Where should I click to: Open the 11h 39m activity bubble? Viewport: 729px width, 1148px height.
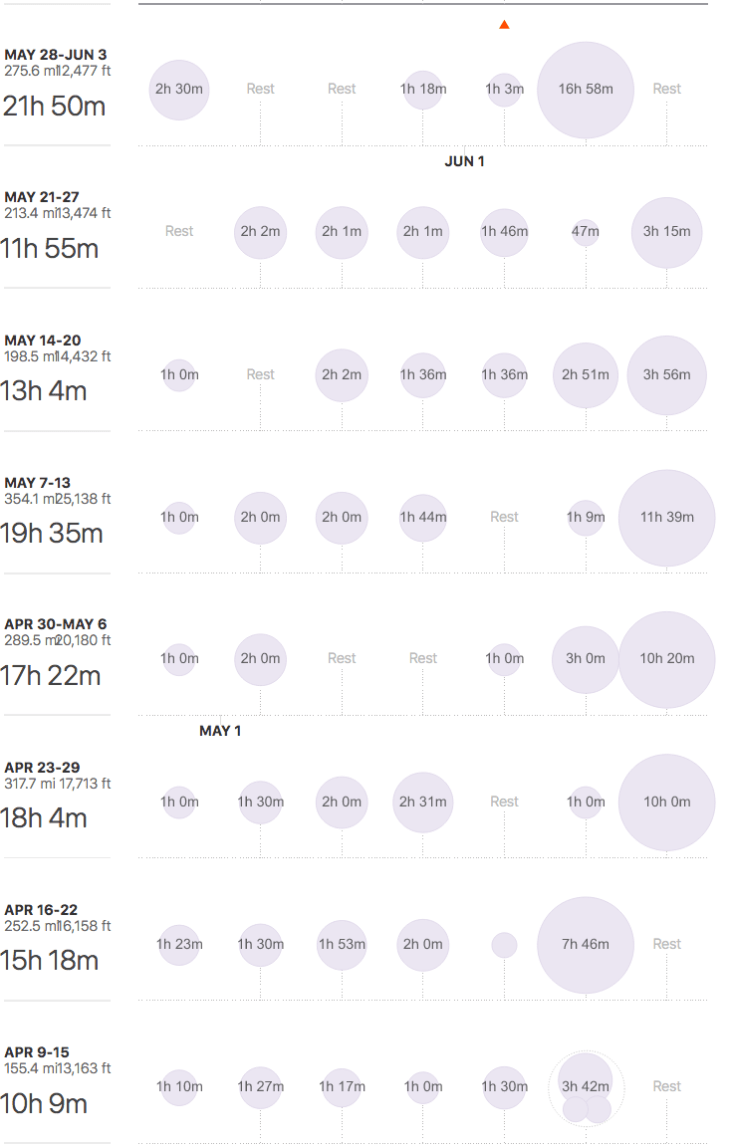[x=666, y=517]
